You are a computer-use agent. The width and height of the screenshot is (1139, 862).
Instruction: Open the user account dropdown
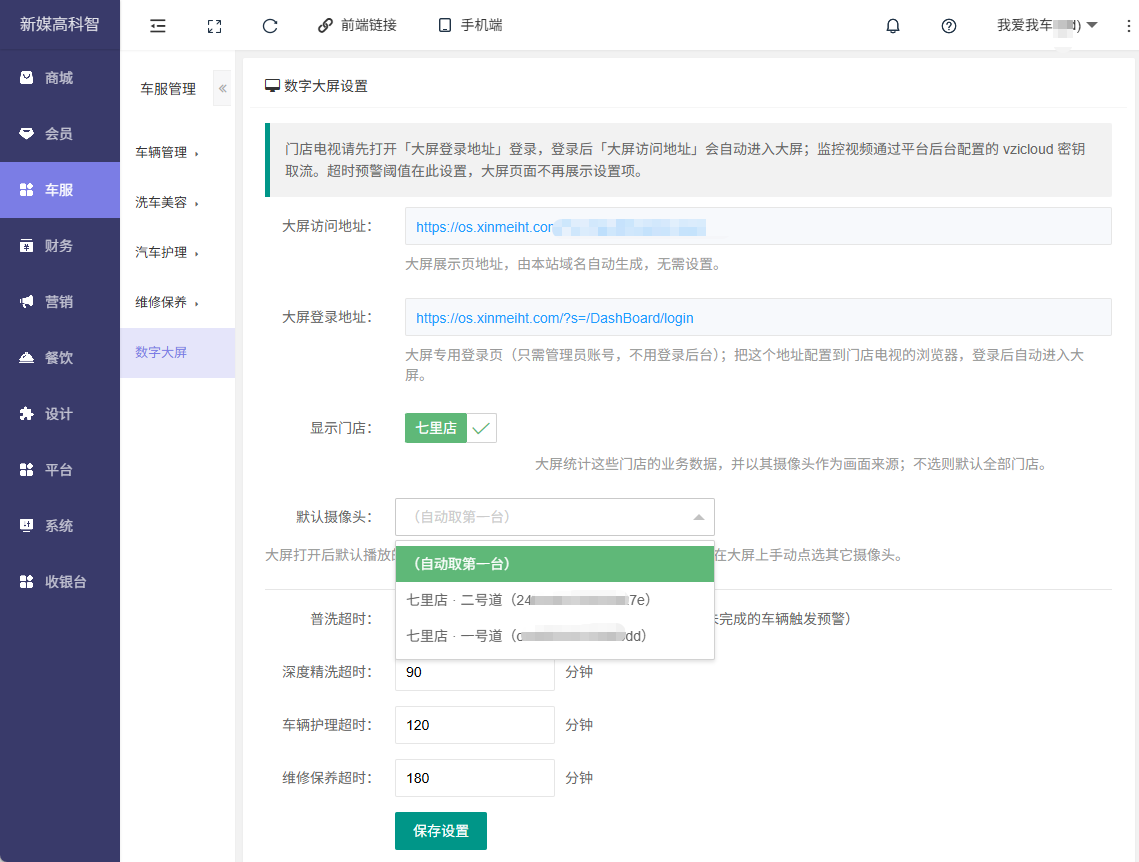(1047, 25)
